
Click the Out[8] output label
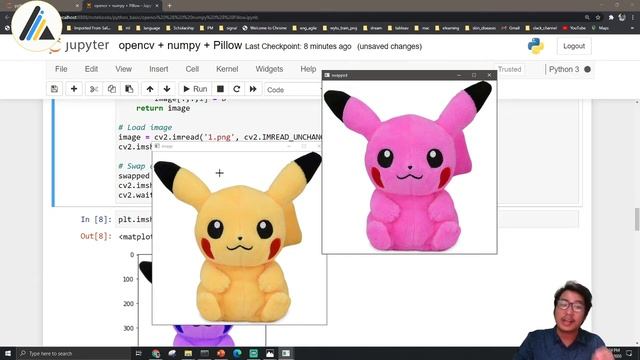[96, 236]
